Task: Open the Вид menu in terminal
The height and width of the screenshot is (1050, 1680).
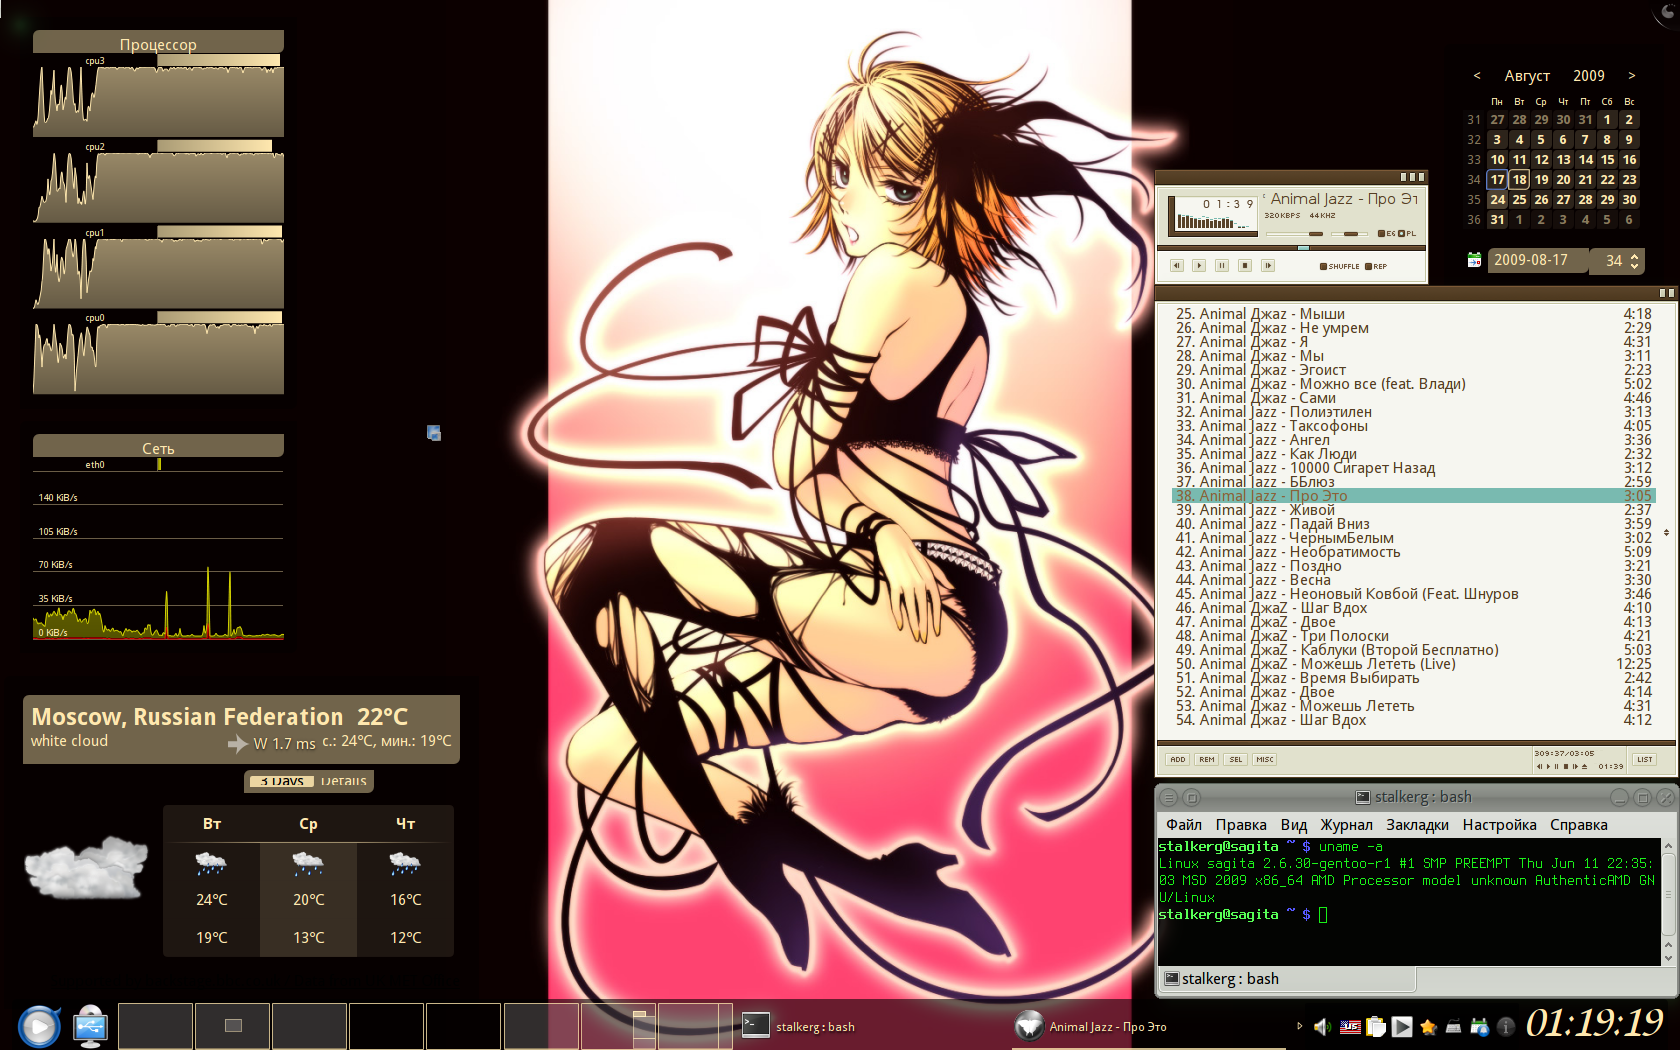Action: (1294, 825)
